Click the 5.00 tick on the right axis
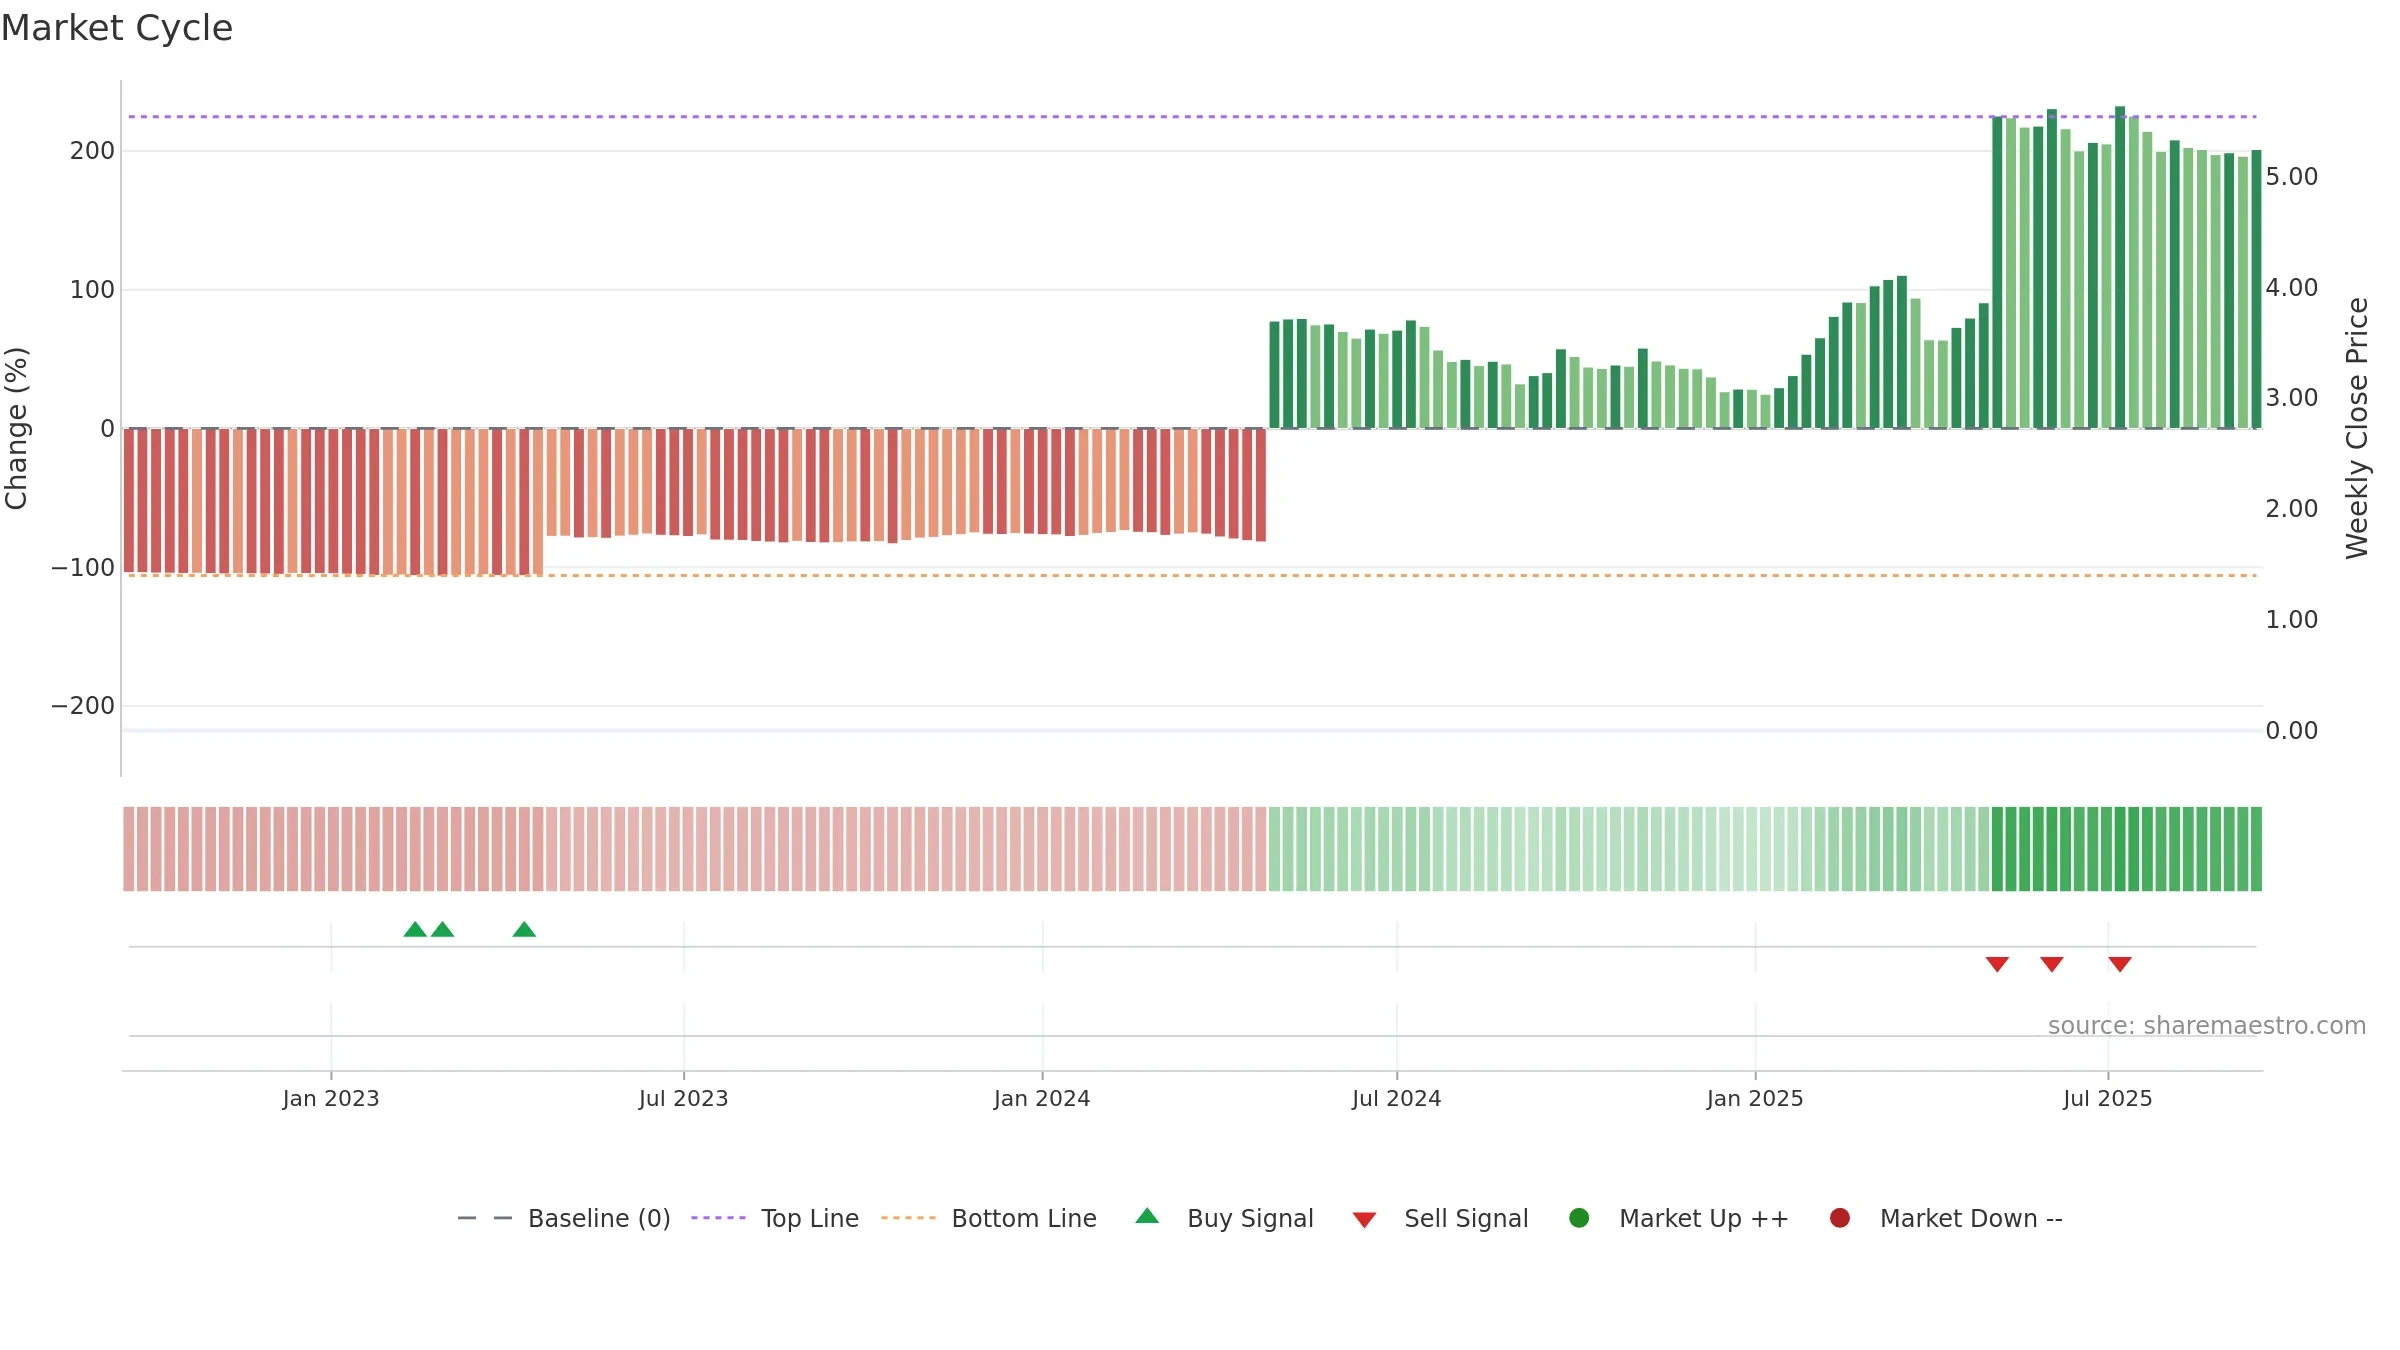The height and width of the screenshot is (1350, 2400). tap(2291, 177)
